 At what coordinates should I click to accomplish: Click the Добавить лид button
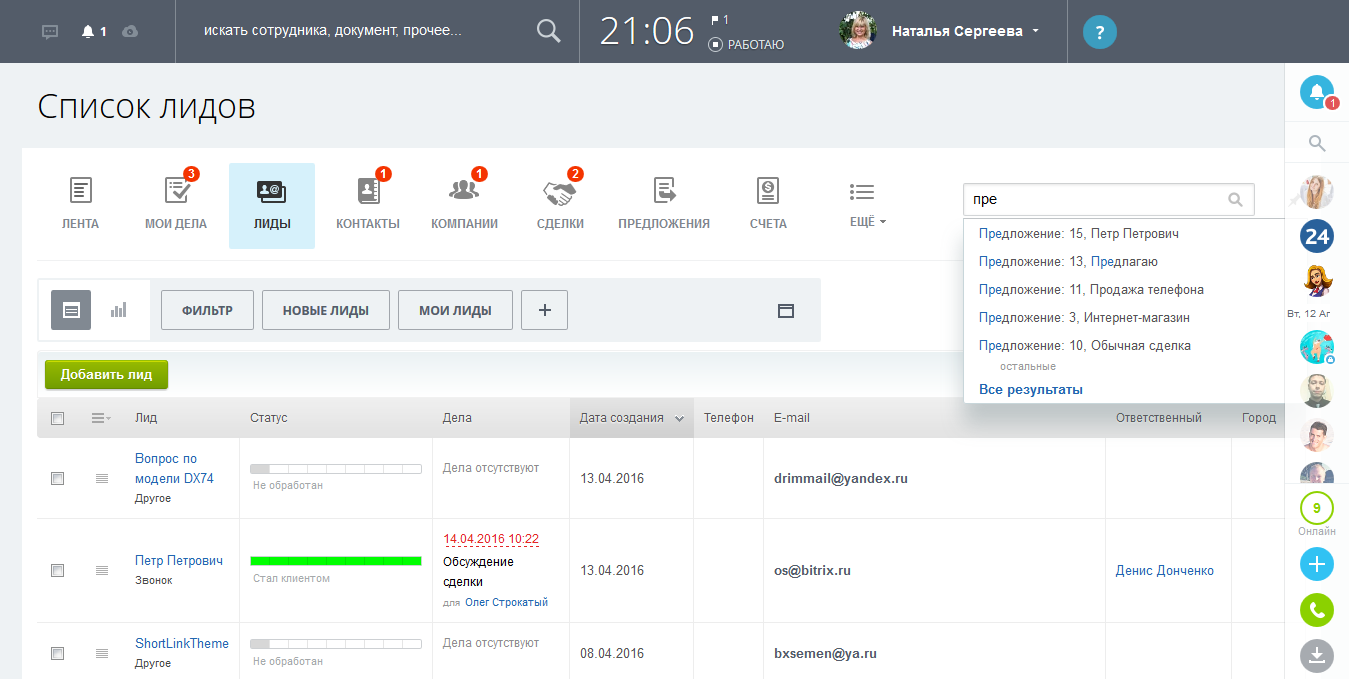click(106, 375)
